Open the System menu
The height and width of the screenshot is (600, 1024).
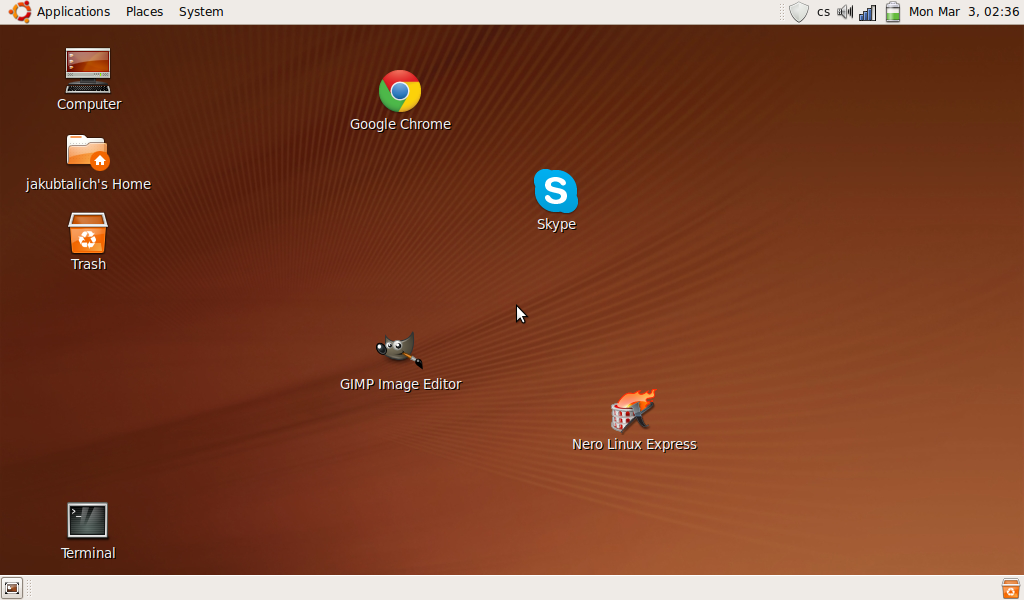tap(201, 12)
